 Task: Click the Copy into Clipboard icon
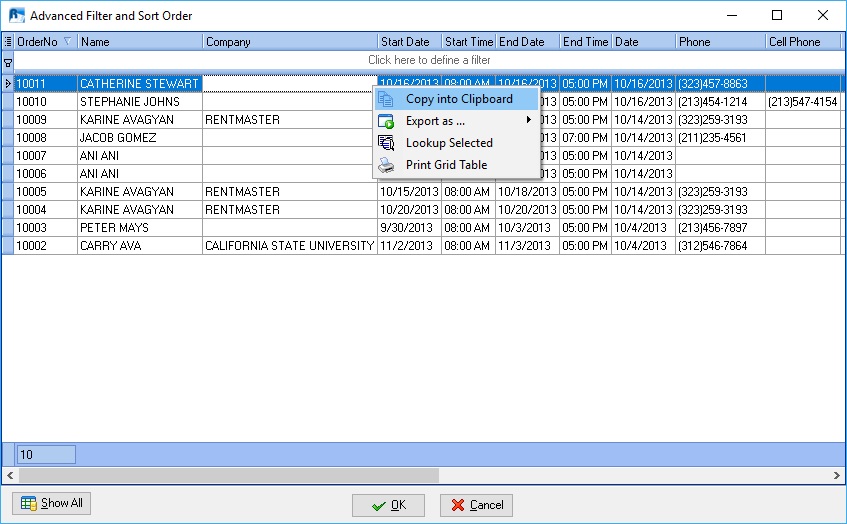[x=386, y=99]
